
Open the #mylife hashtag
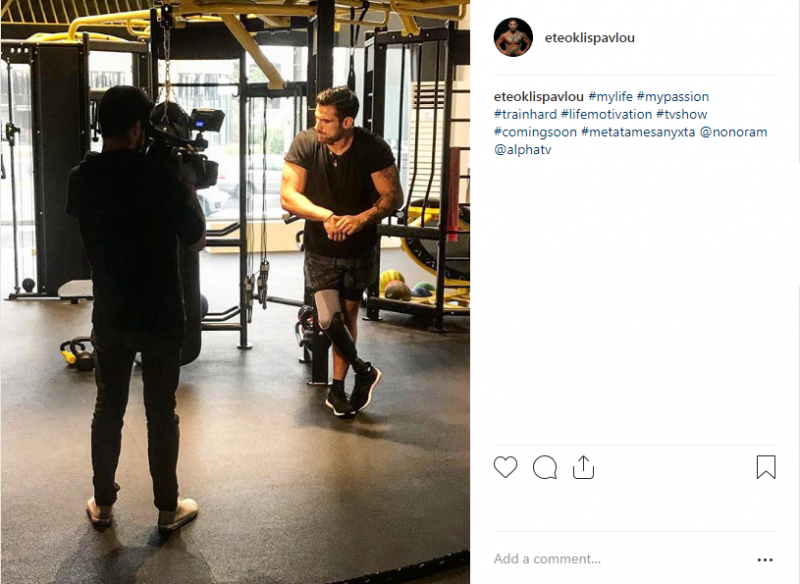[x=610, y=96]
